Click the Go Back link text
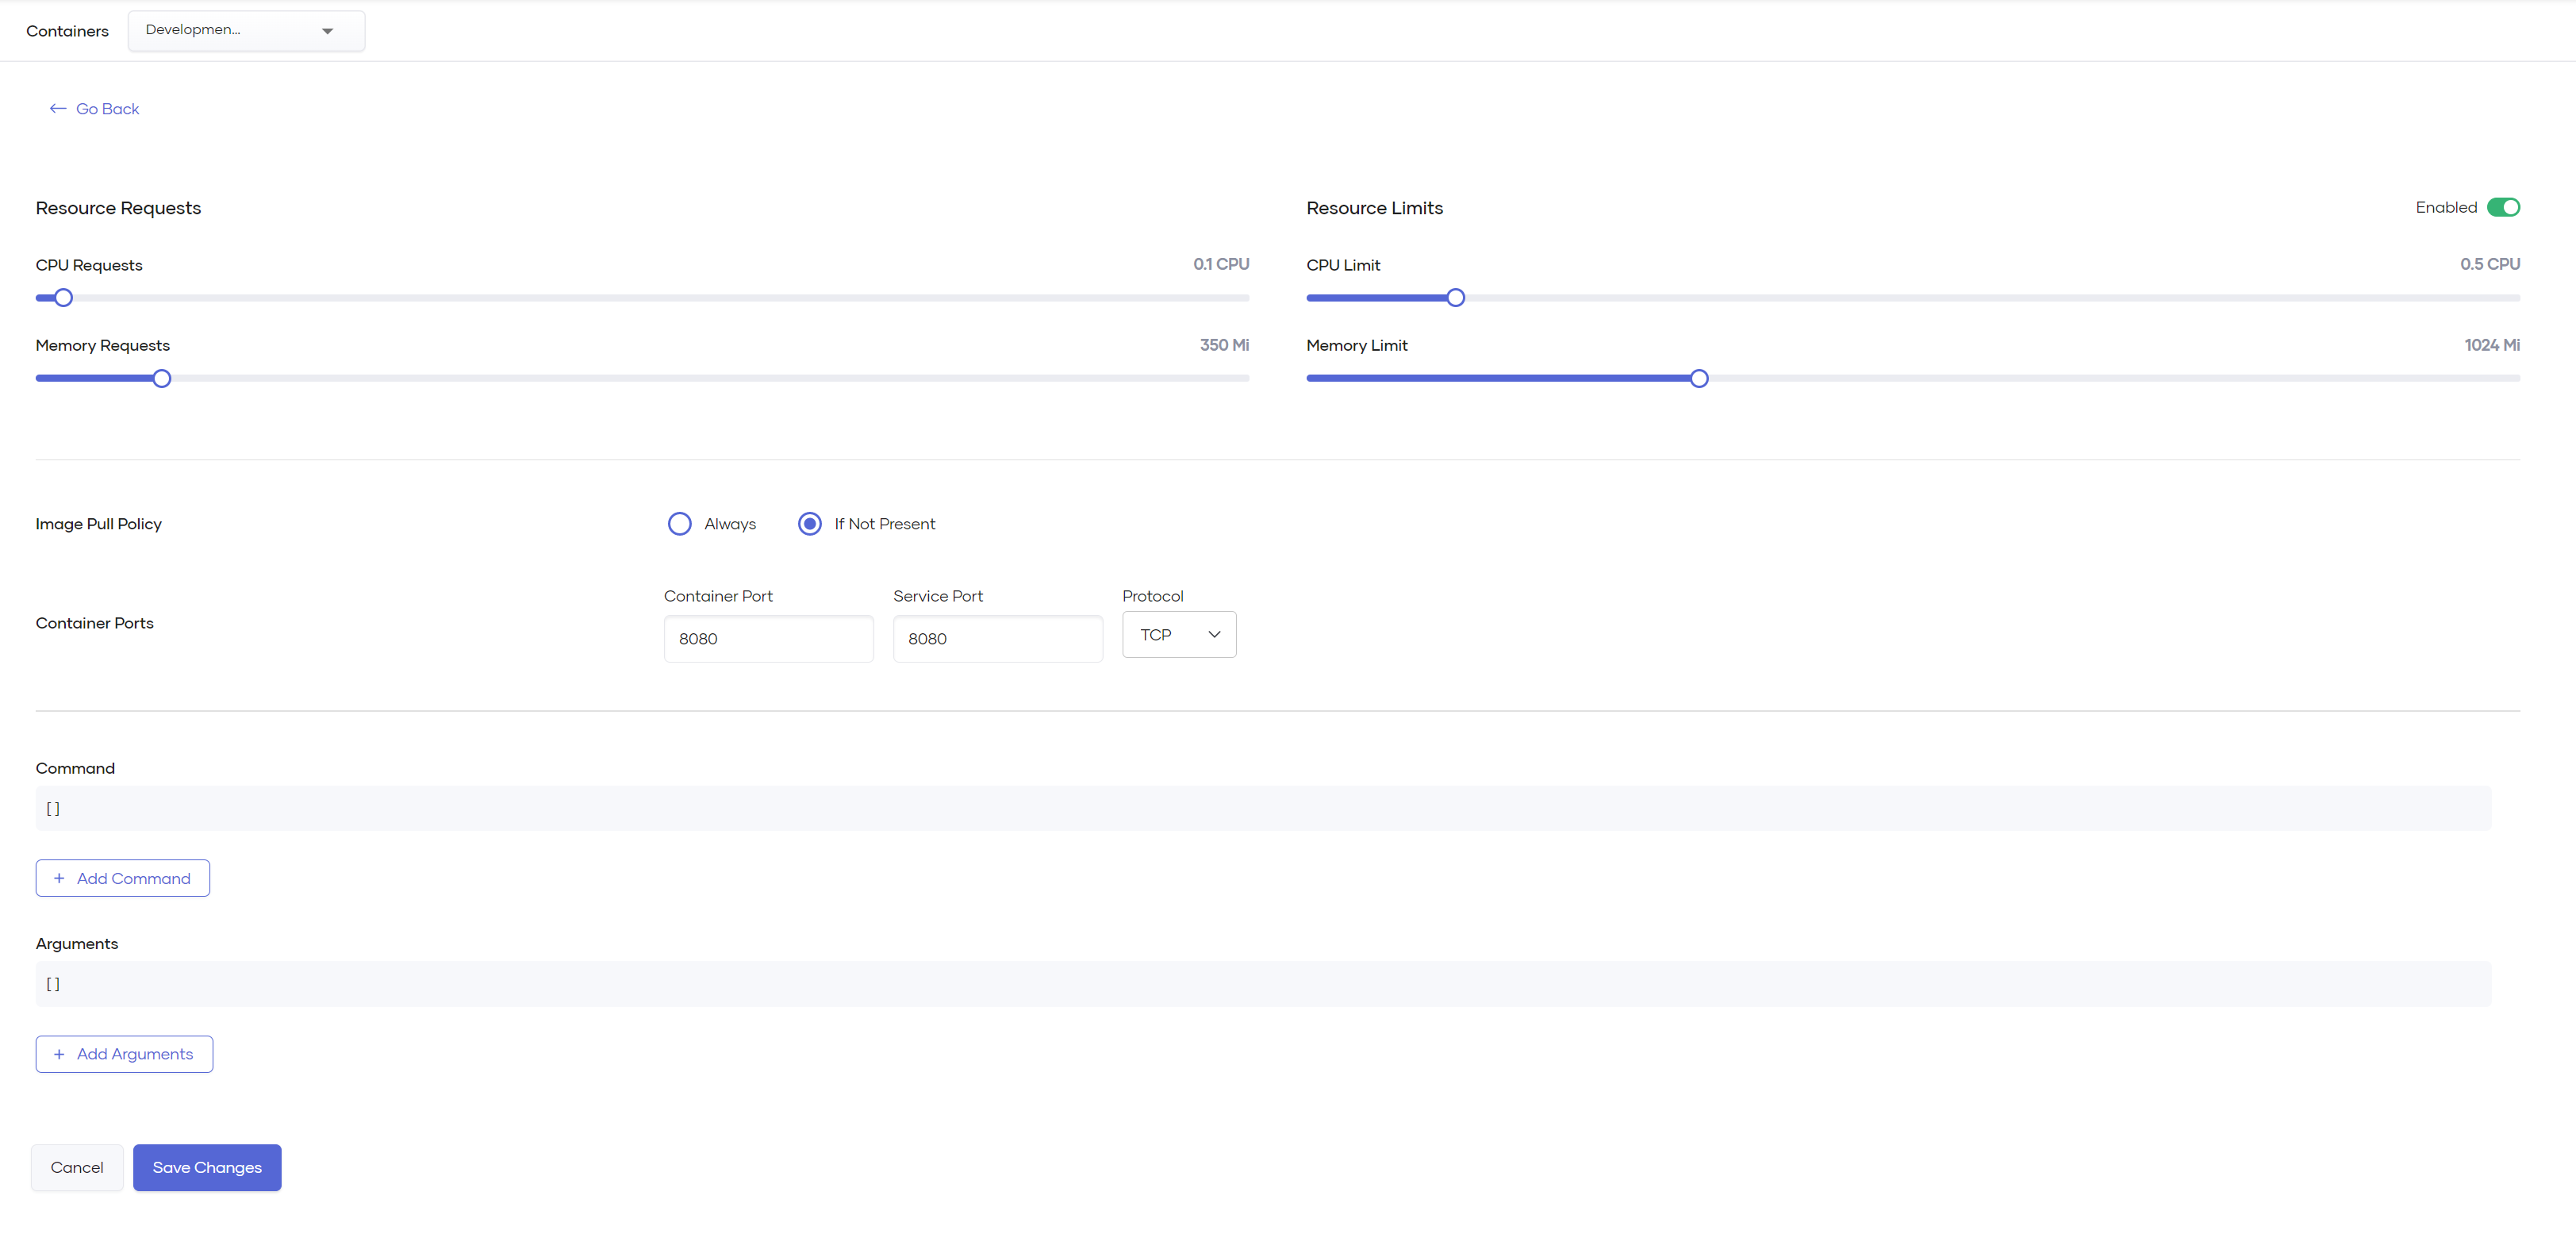 click(x=108, y=109)
